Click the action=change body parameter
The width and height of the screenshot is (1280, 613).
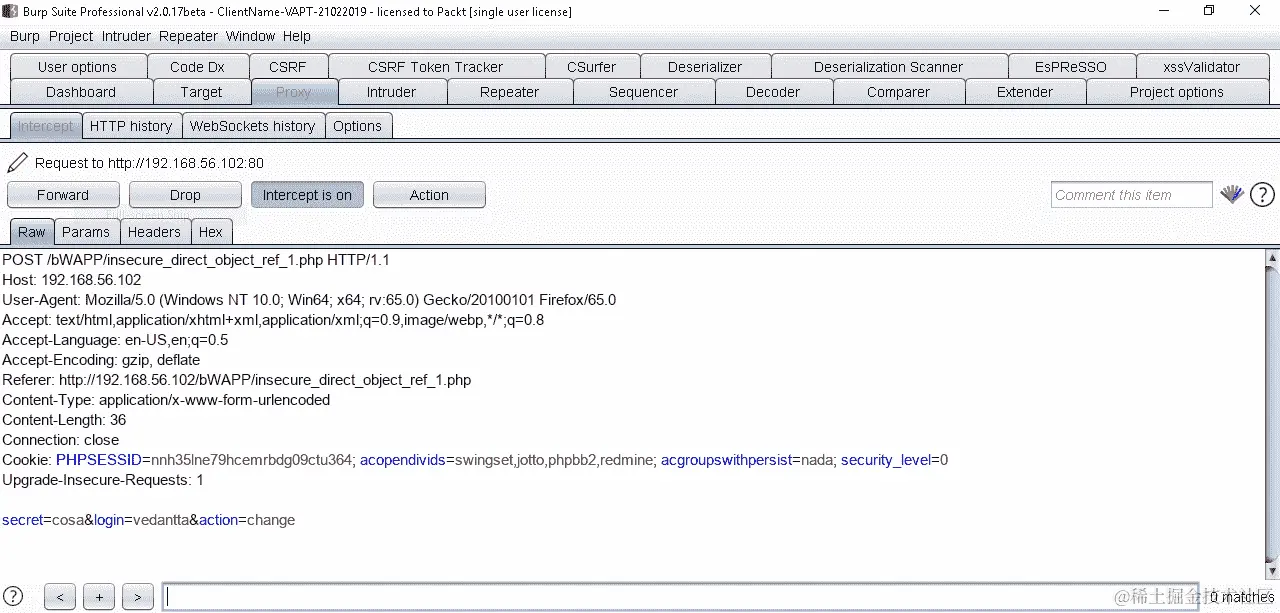pos(247,520)
